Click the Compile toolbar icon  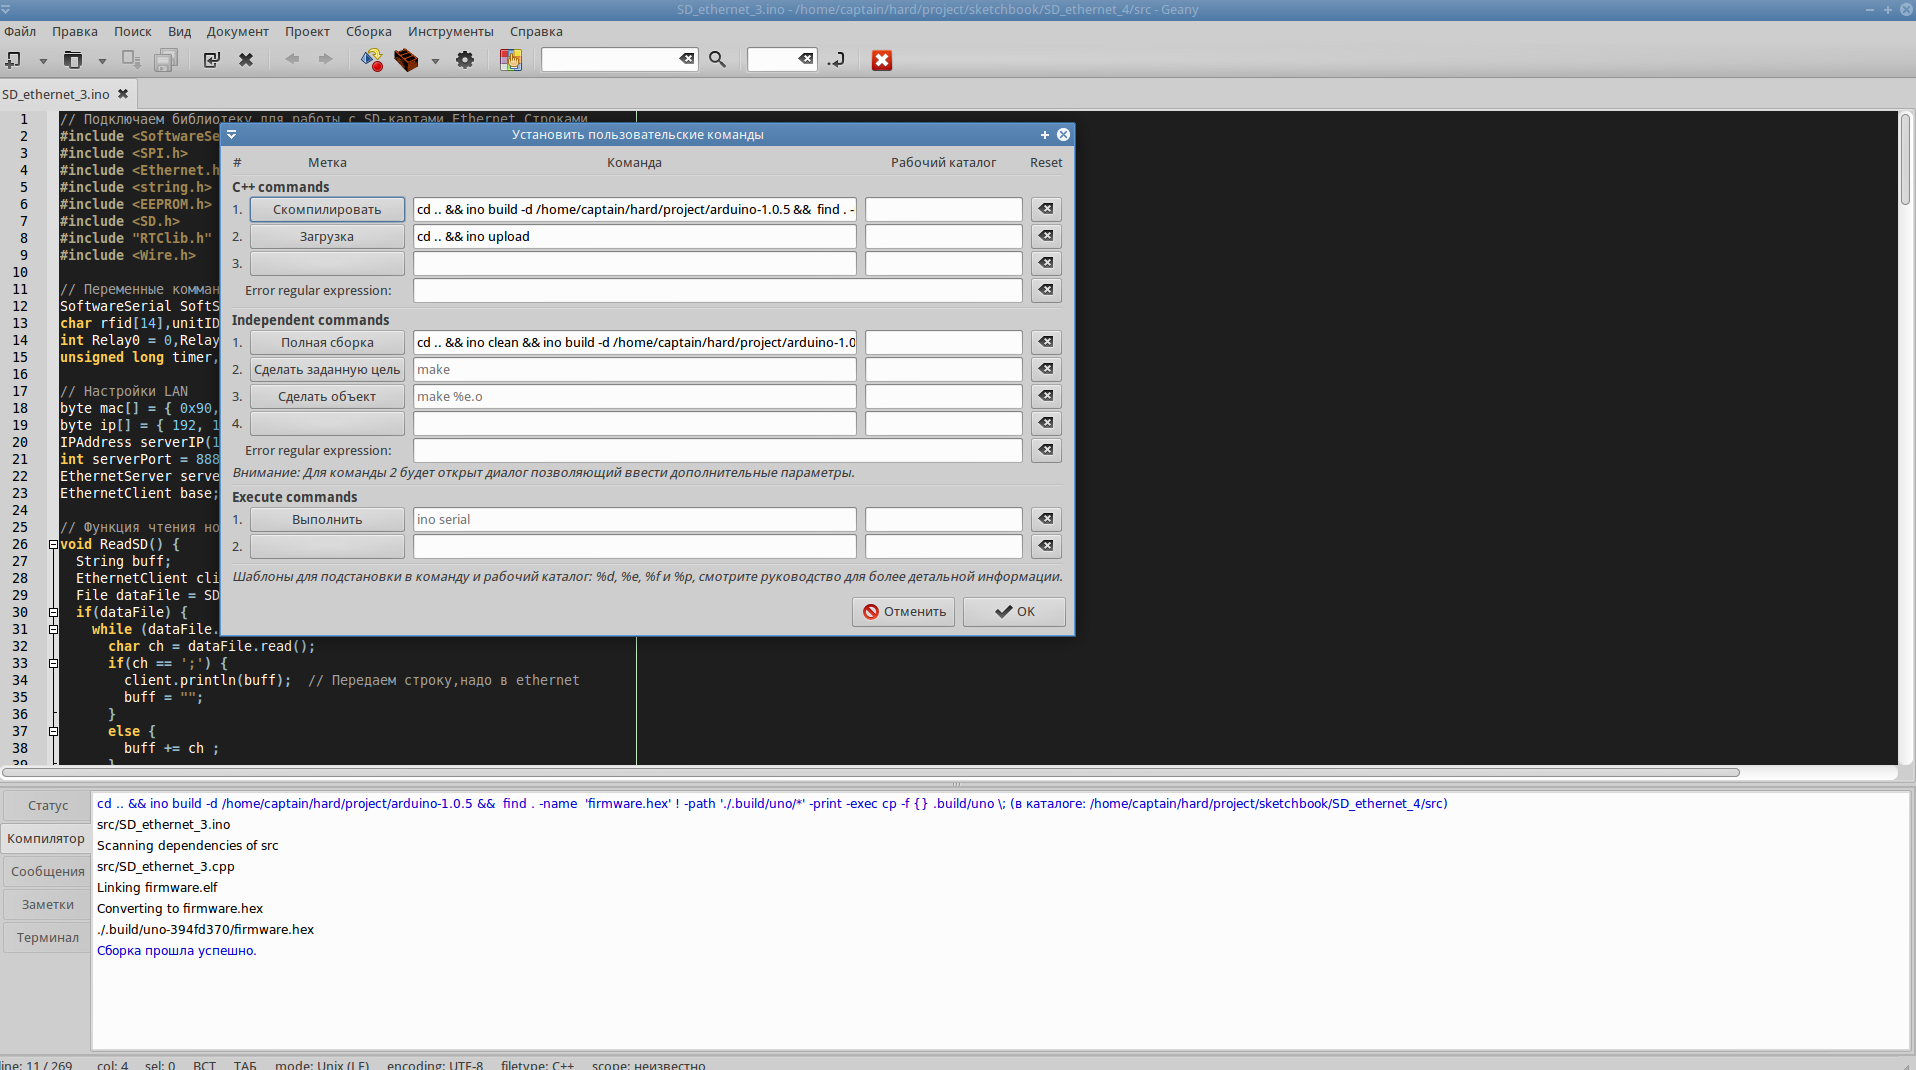(x=372, y=60)
